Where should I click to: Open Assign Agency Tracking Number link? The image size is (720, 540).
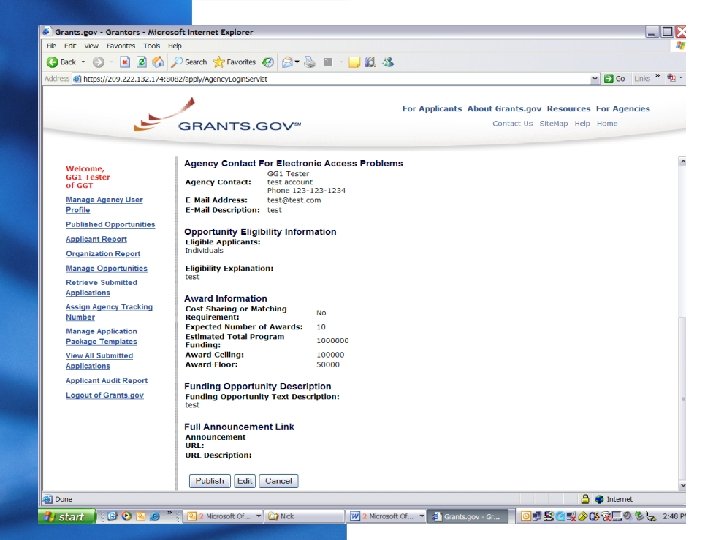[x=109, y=312]
